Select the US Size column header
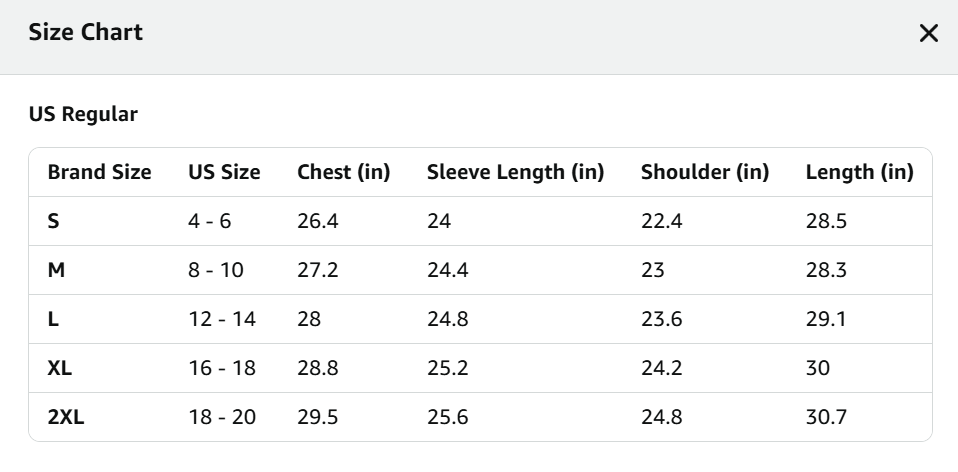958x472 pixels. point(224,172)
